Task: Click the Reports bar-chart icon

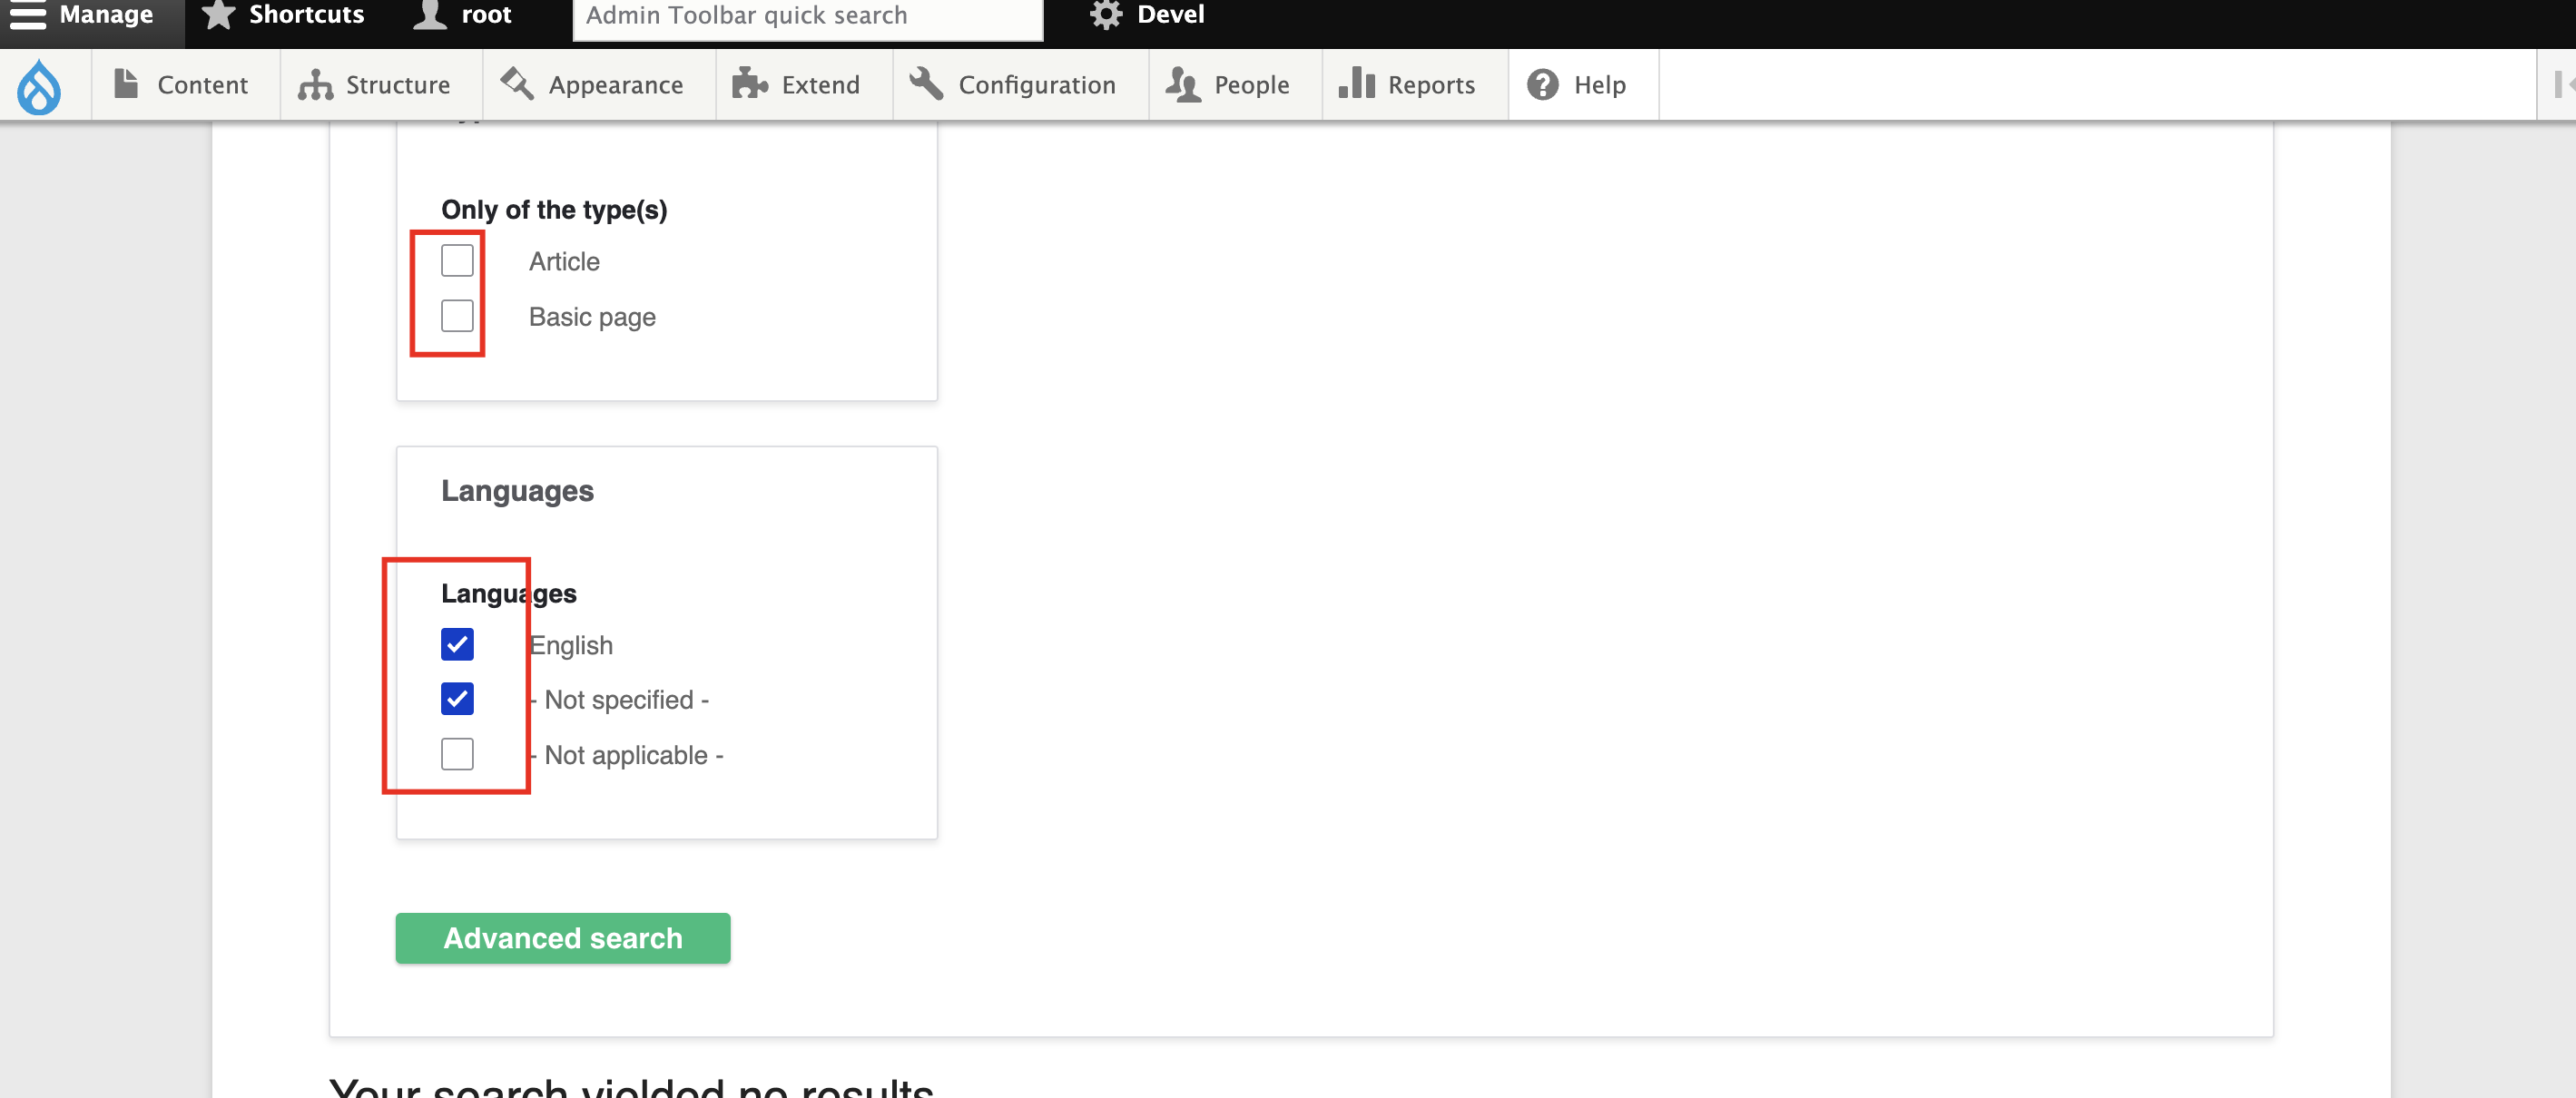Action: point(1356,84)
